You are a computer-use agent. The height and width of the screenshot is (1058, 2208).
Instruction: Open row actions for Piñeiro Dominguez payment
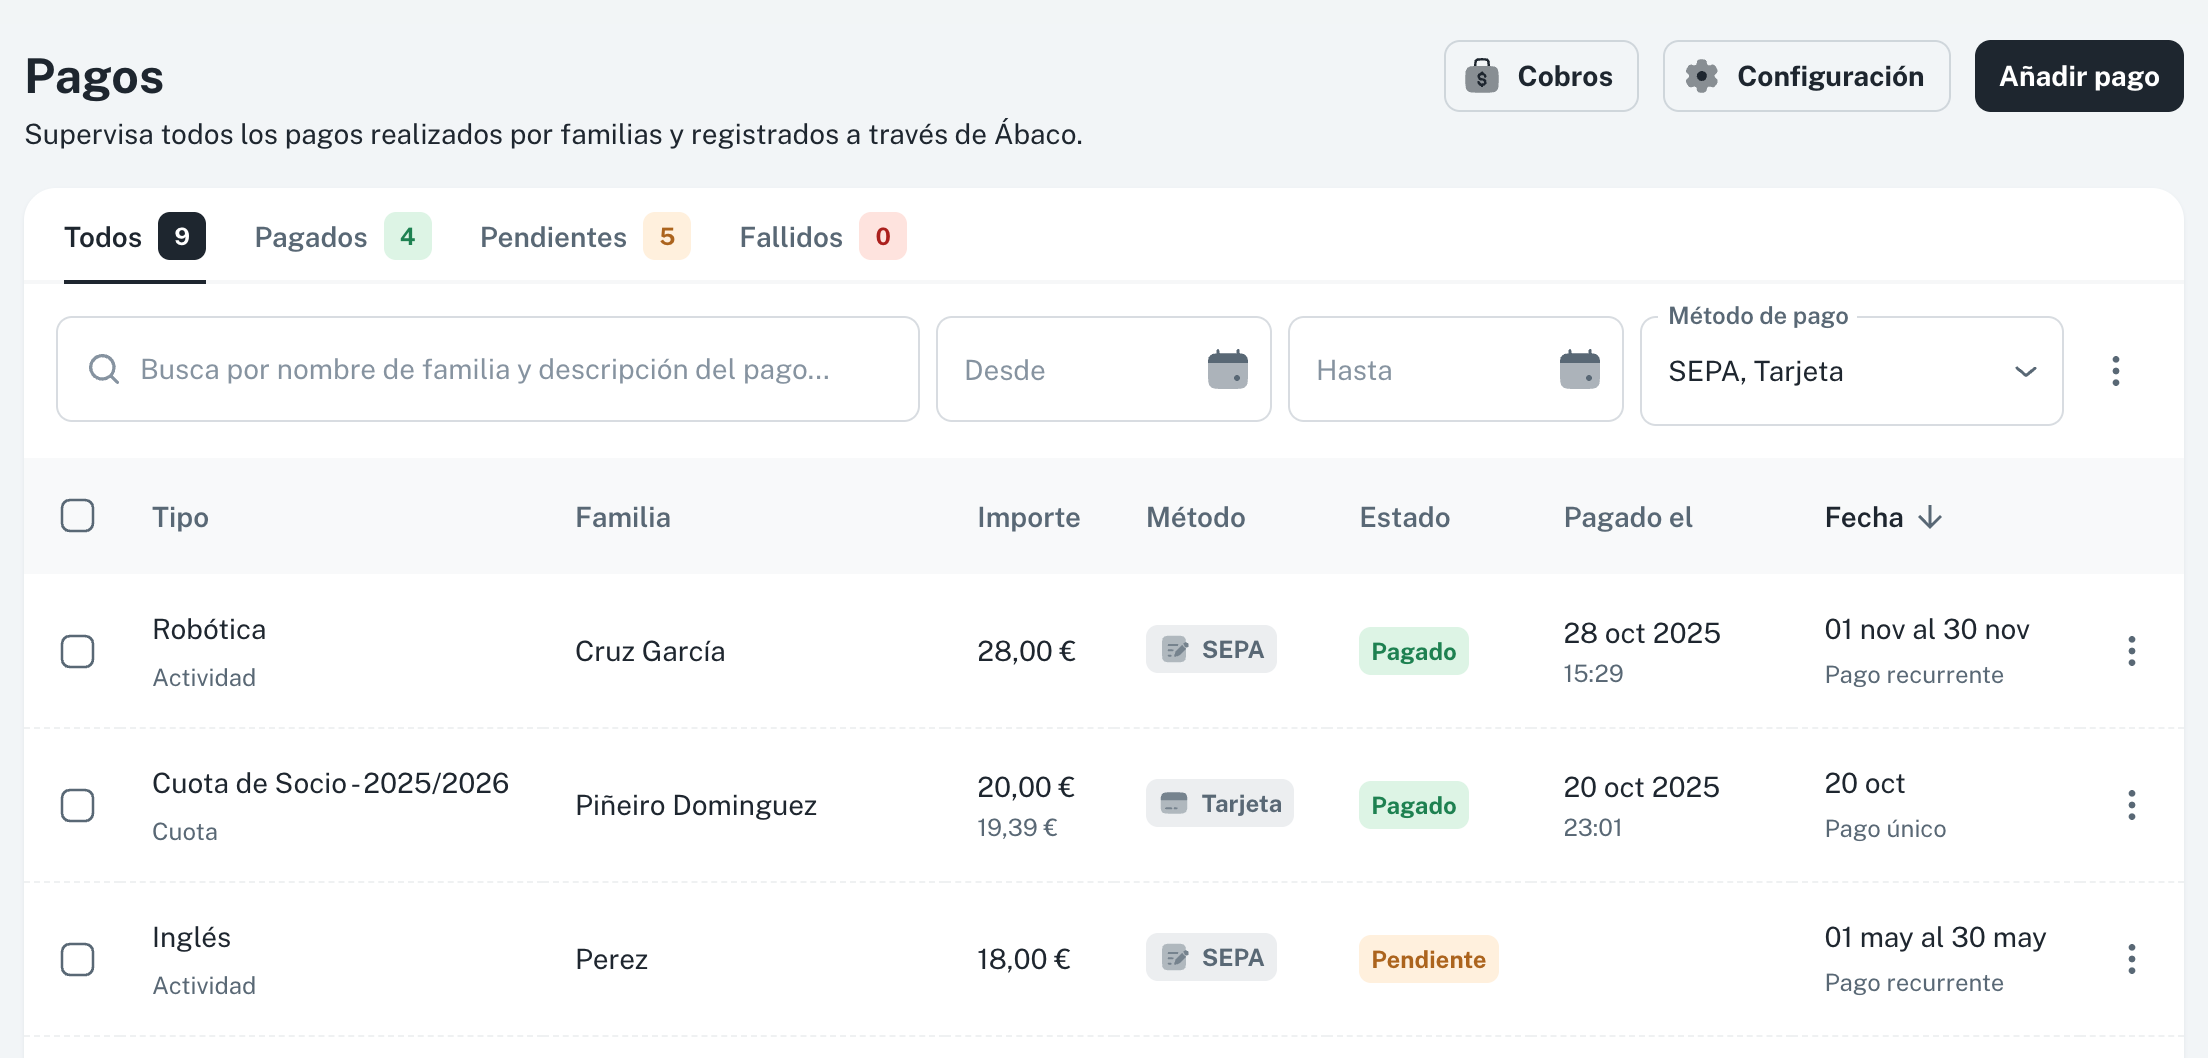2131,805
